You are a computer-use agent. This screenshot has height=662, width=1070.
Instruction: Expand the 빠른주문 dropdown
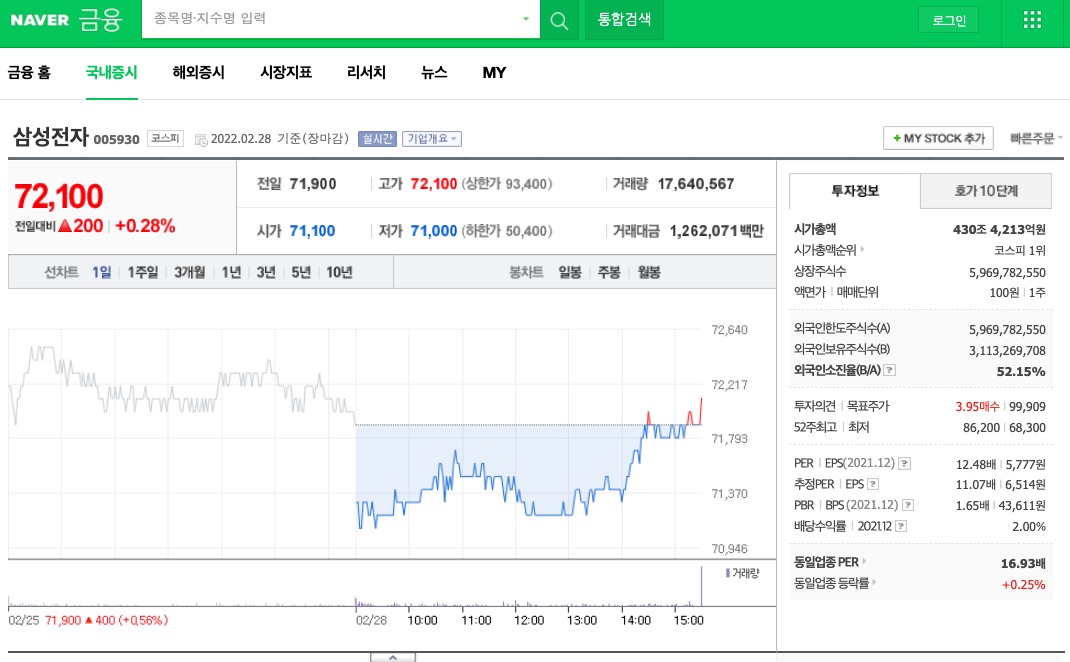(1036, 139)
